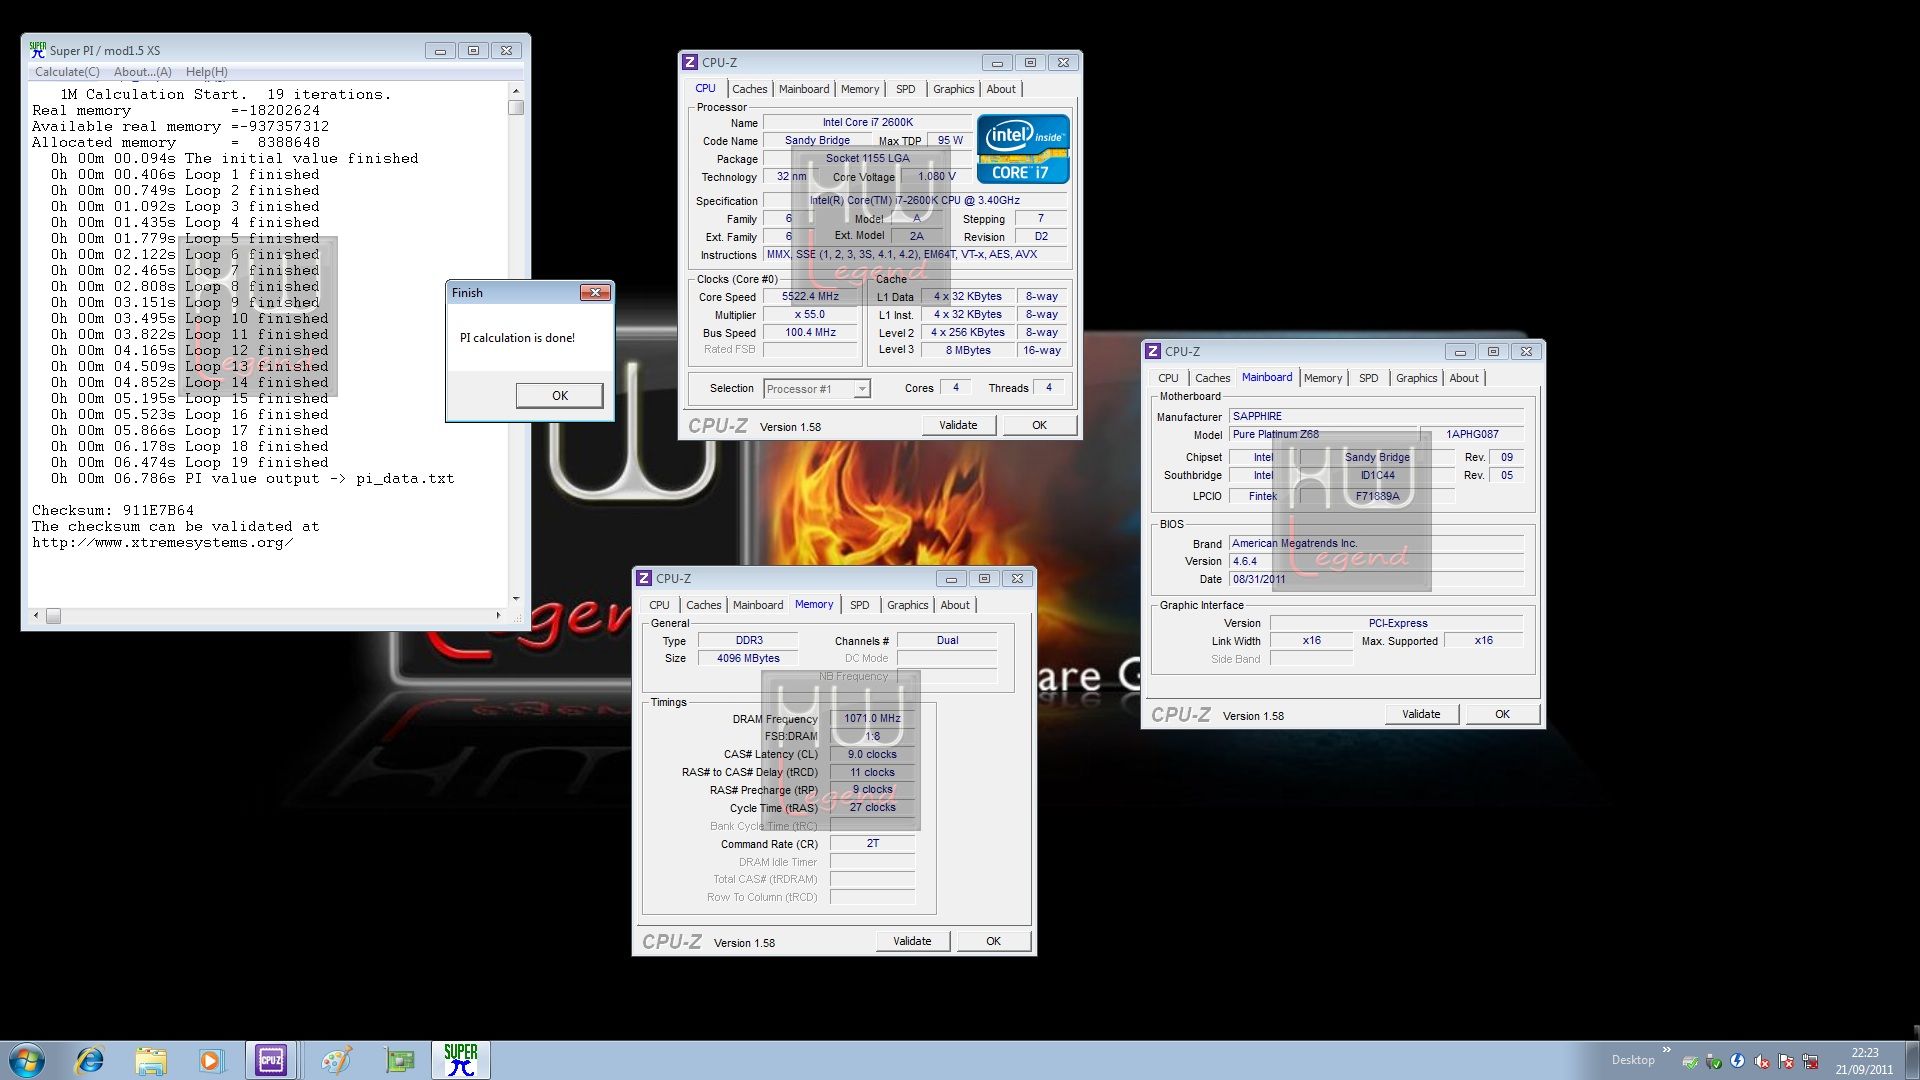1920x1080 pixels.
Task: Open SPD tab in the CPU window
Action: 905,89
